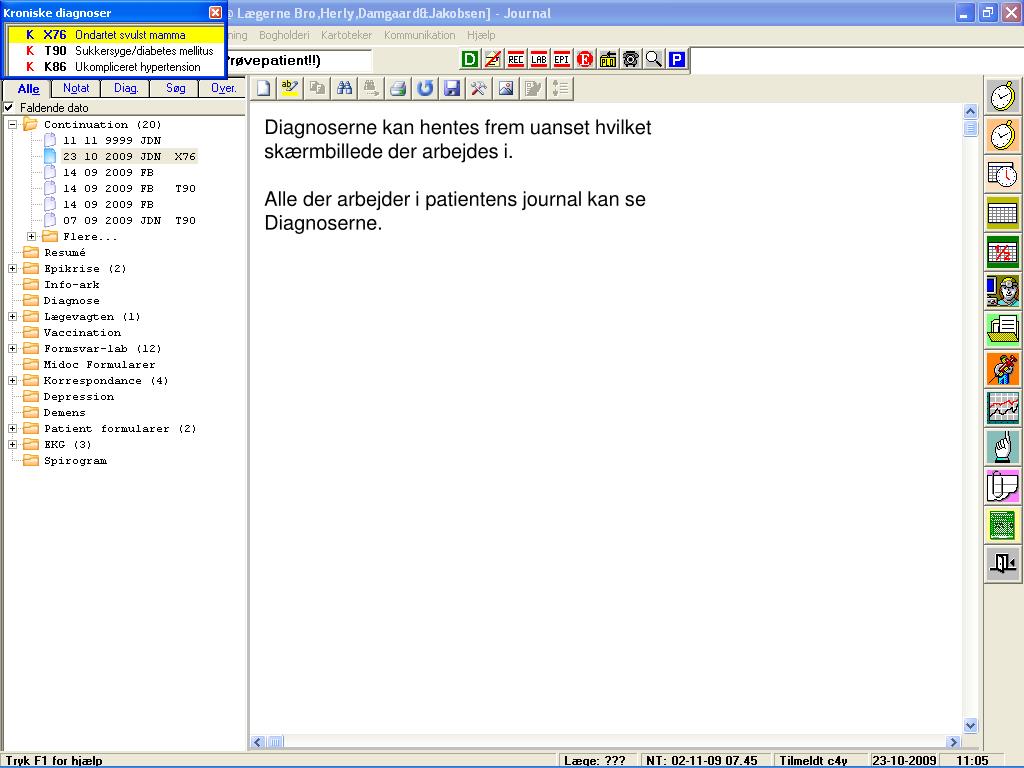Select T90 Sukkersyge/diabetes mellitus diagnosis

[x=116, y=51]
